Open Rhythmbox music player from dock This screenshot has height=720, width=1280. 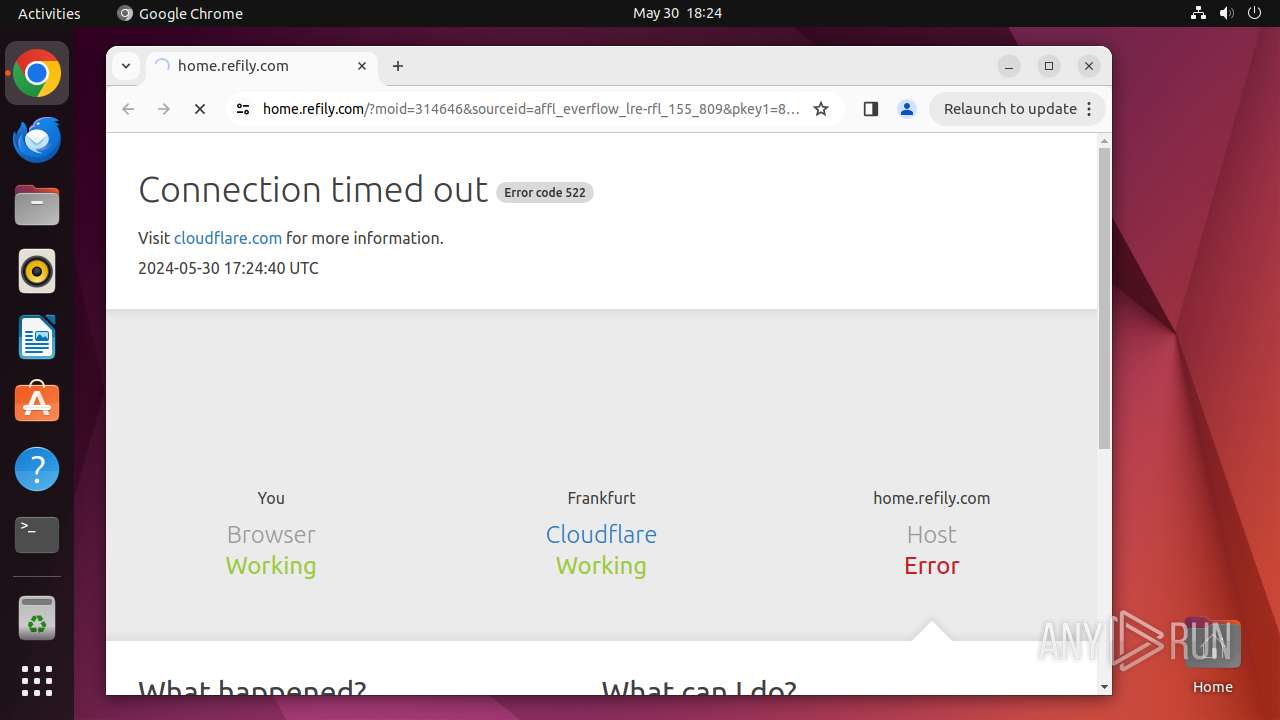37,271
